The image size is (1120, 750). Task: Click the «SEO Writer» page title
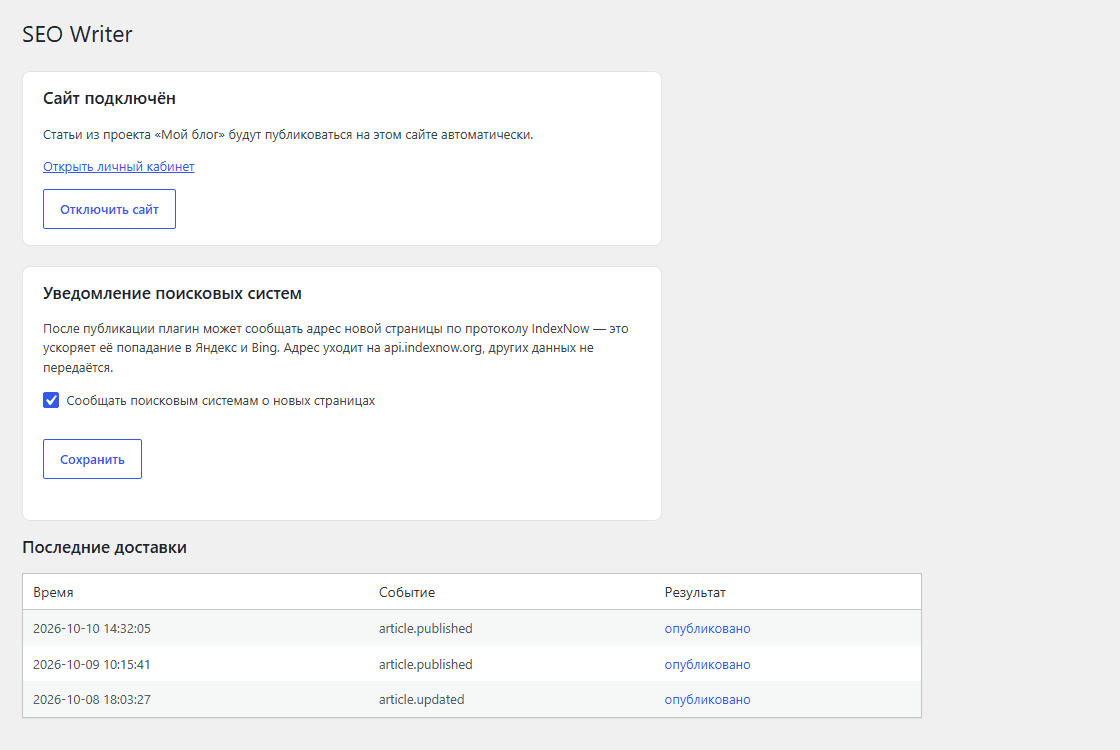(77, 34)
